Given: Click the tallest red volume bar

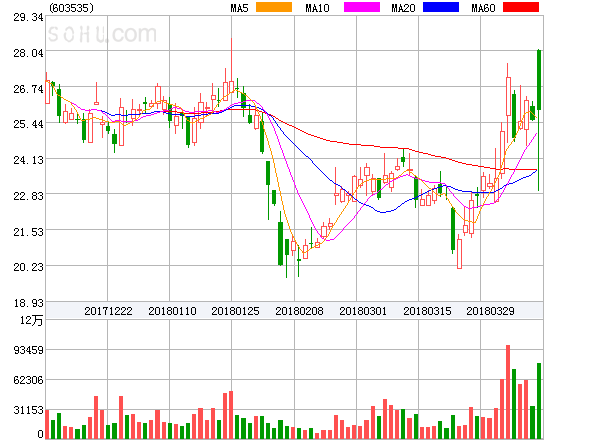Looking at the screenshot, I should click(x=508, y=392).
